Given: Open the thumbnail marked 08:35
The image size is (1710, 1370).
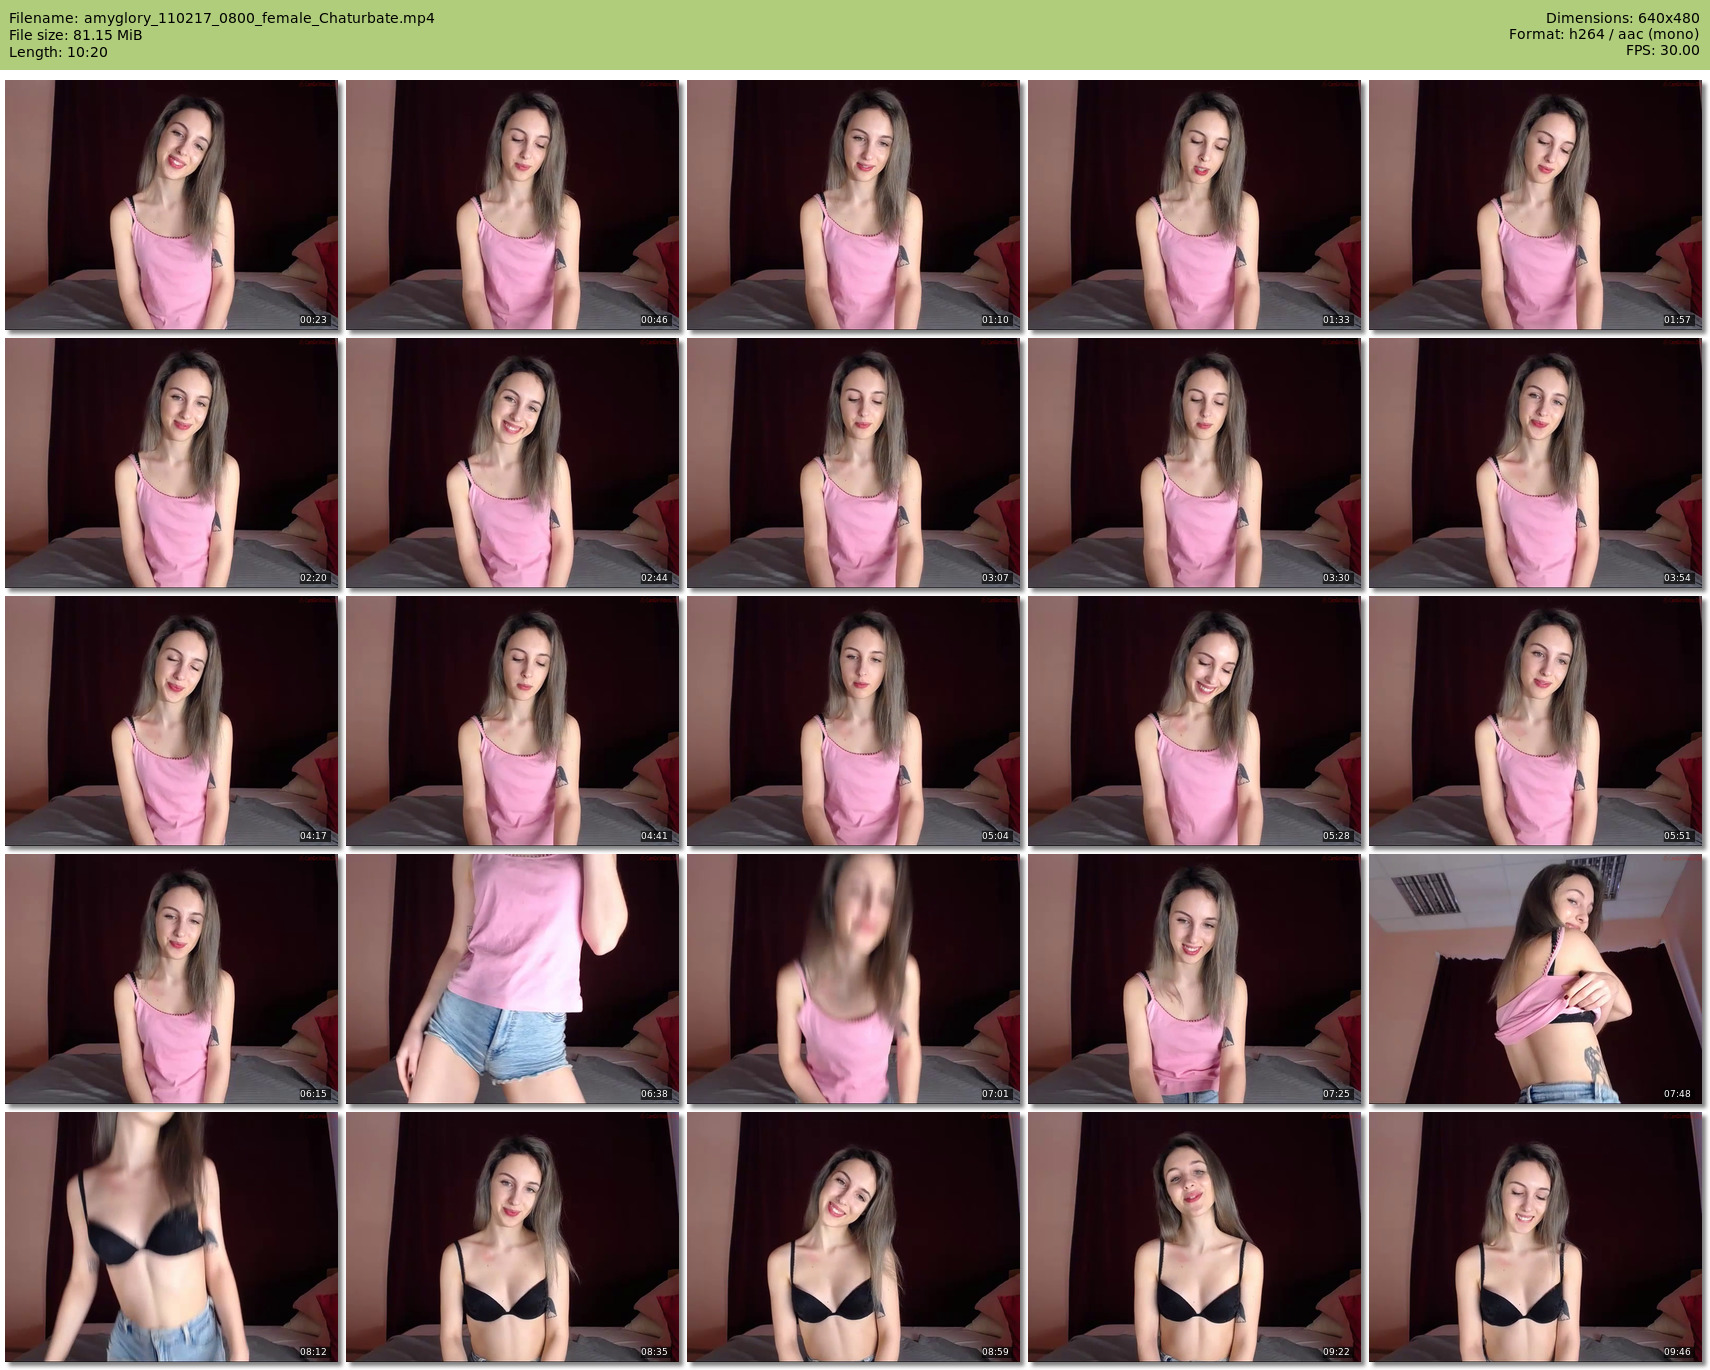Looking at the screenshot, I should [512, 1237].
